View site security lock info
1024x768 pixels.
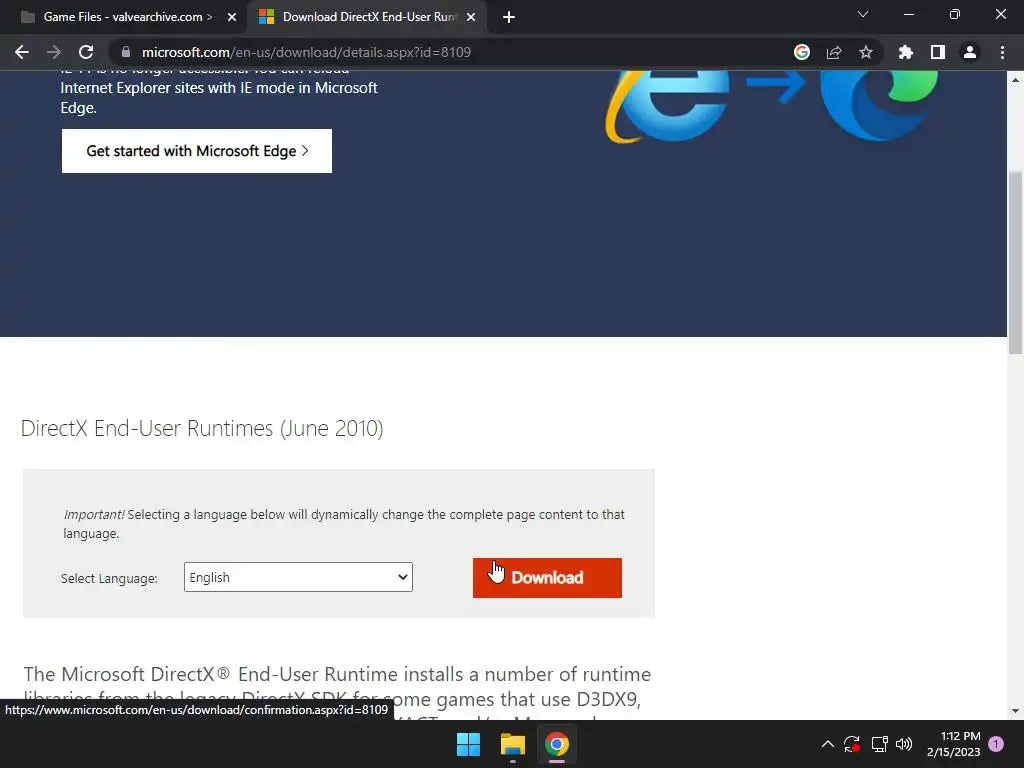coord(126,52)
